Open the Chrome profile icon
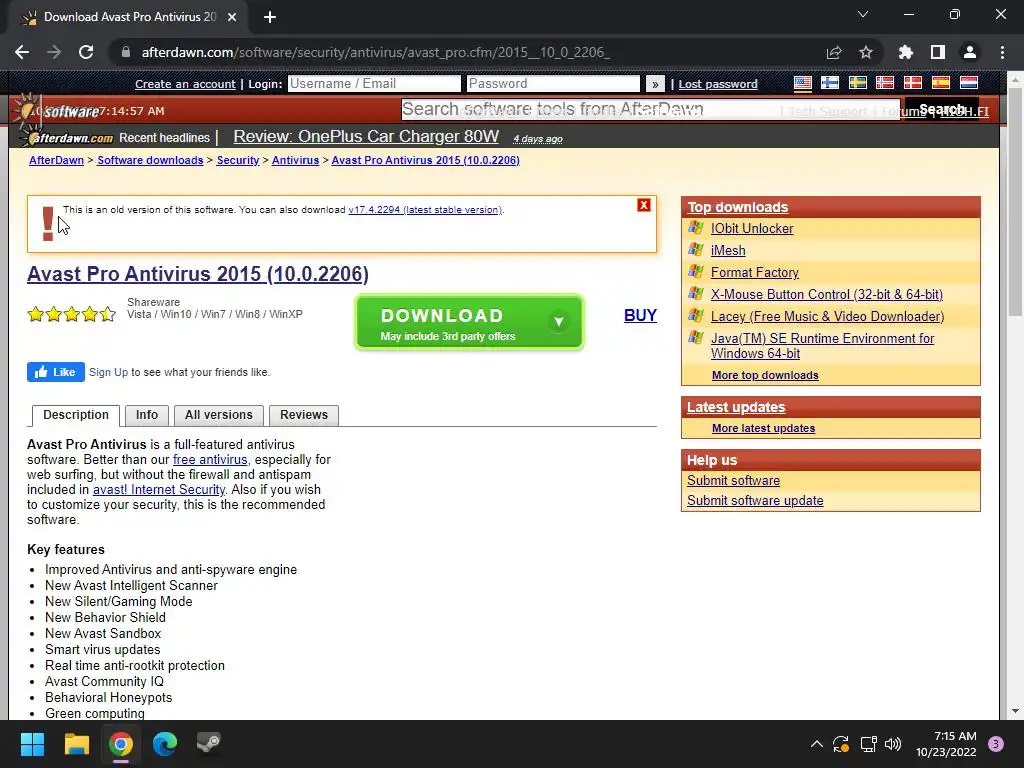 [970, 52]
